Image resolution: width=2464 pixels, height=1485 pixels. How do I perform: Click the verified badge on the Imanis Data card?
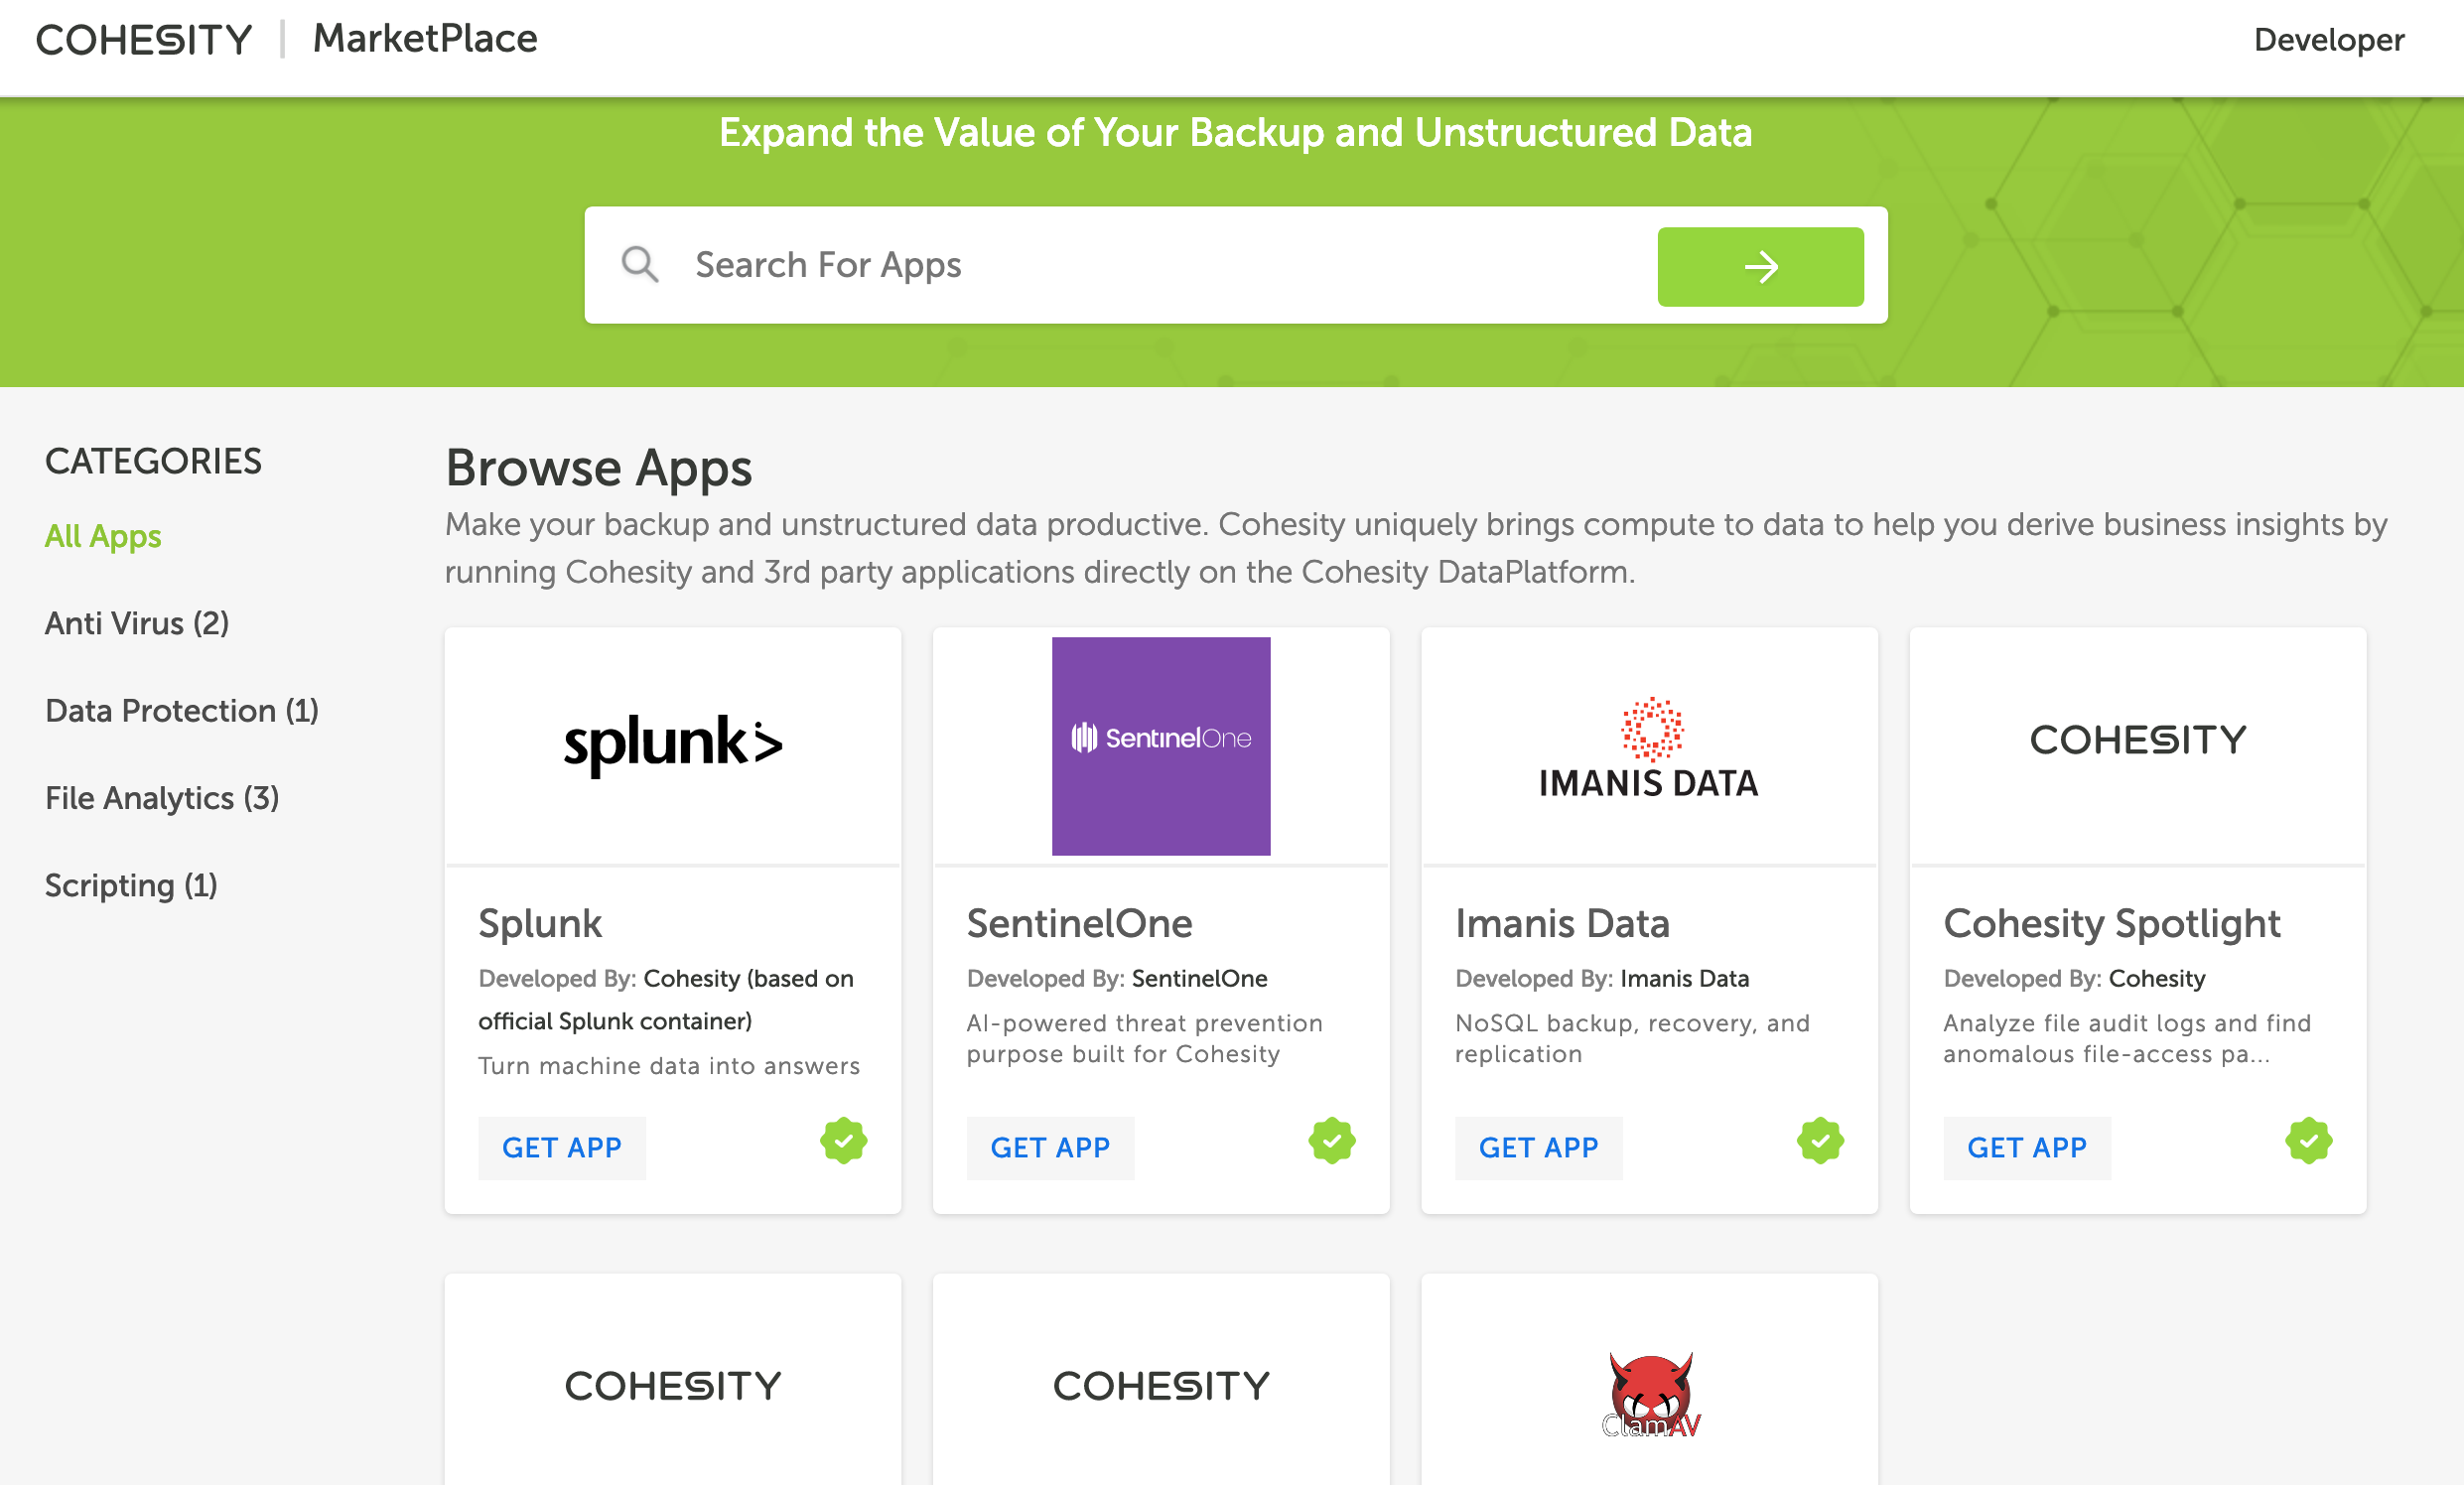click(1820, 1140)
